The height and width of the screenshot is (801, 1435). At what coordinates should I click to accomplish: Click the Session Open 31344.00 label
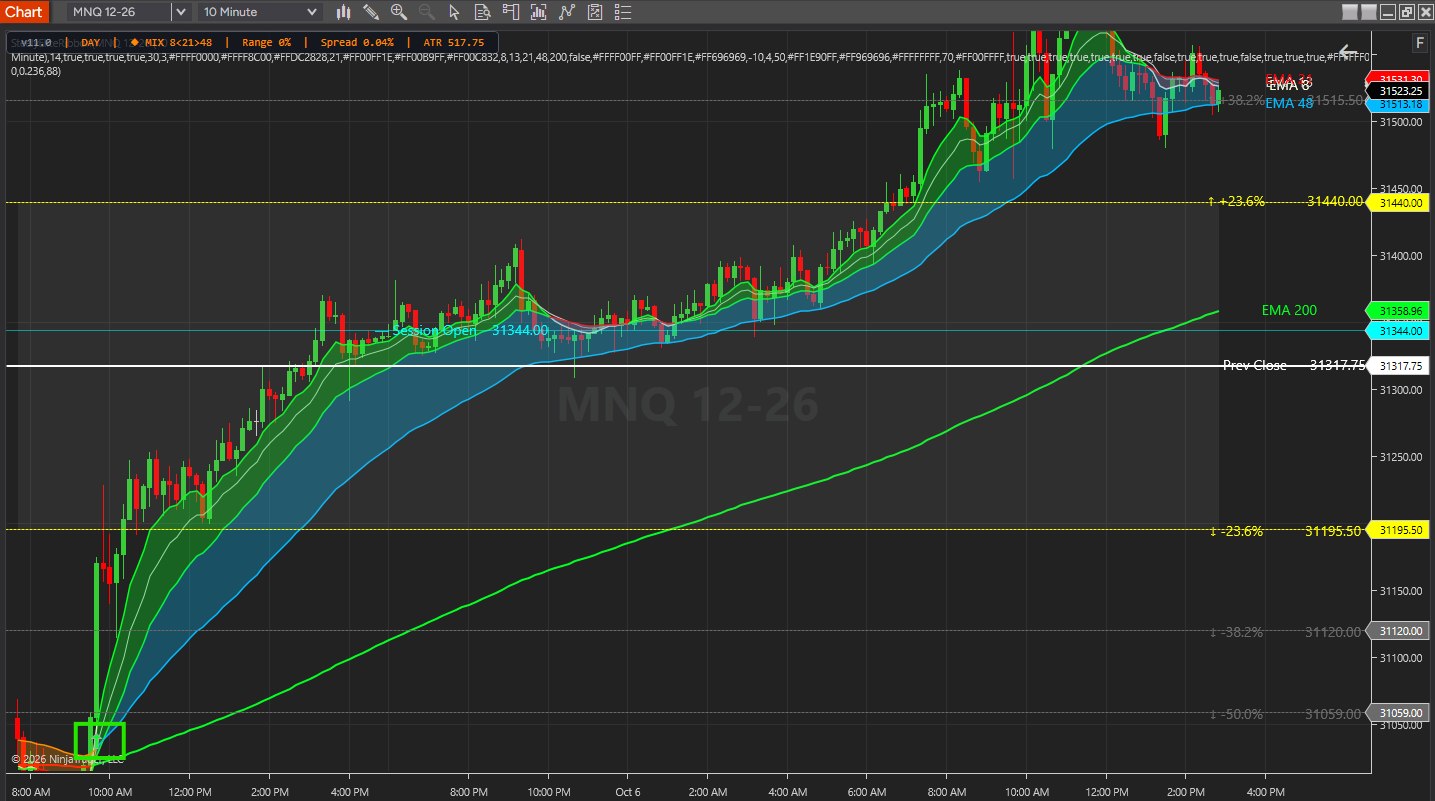(x=470, y=330)
